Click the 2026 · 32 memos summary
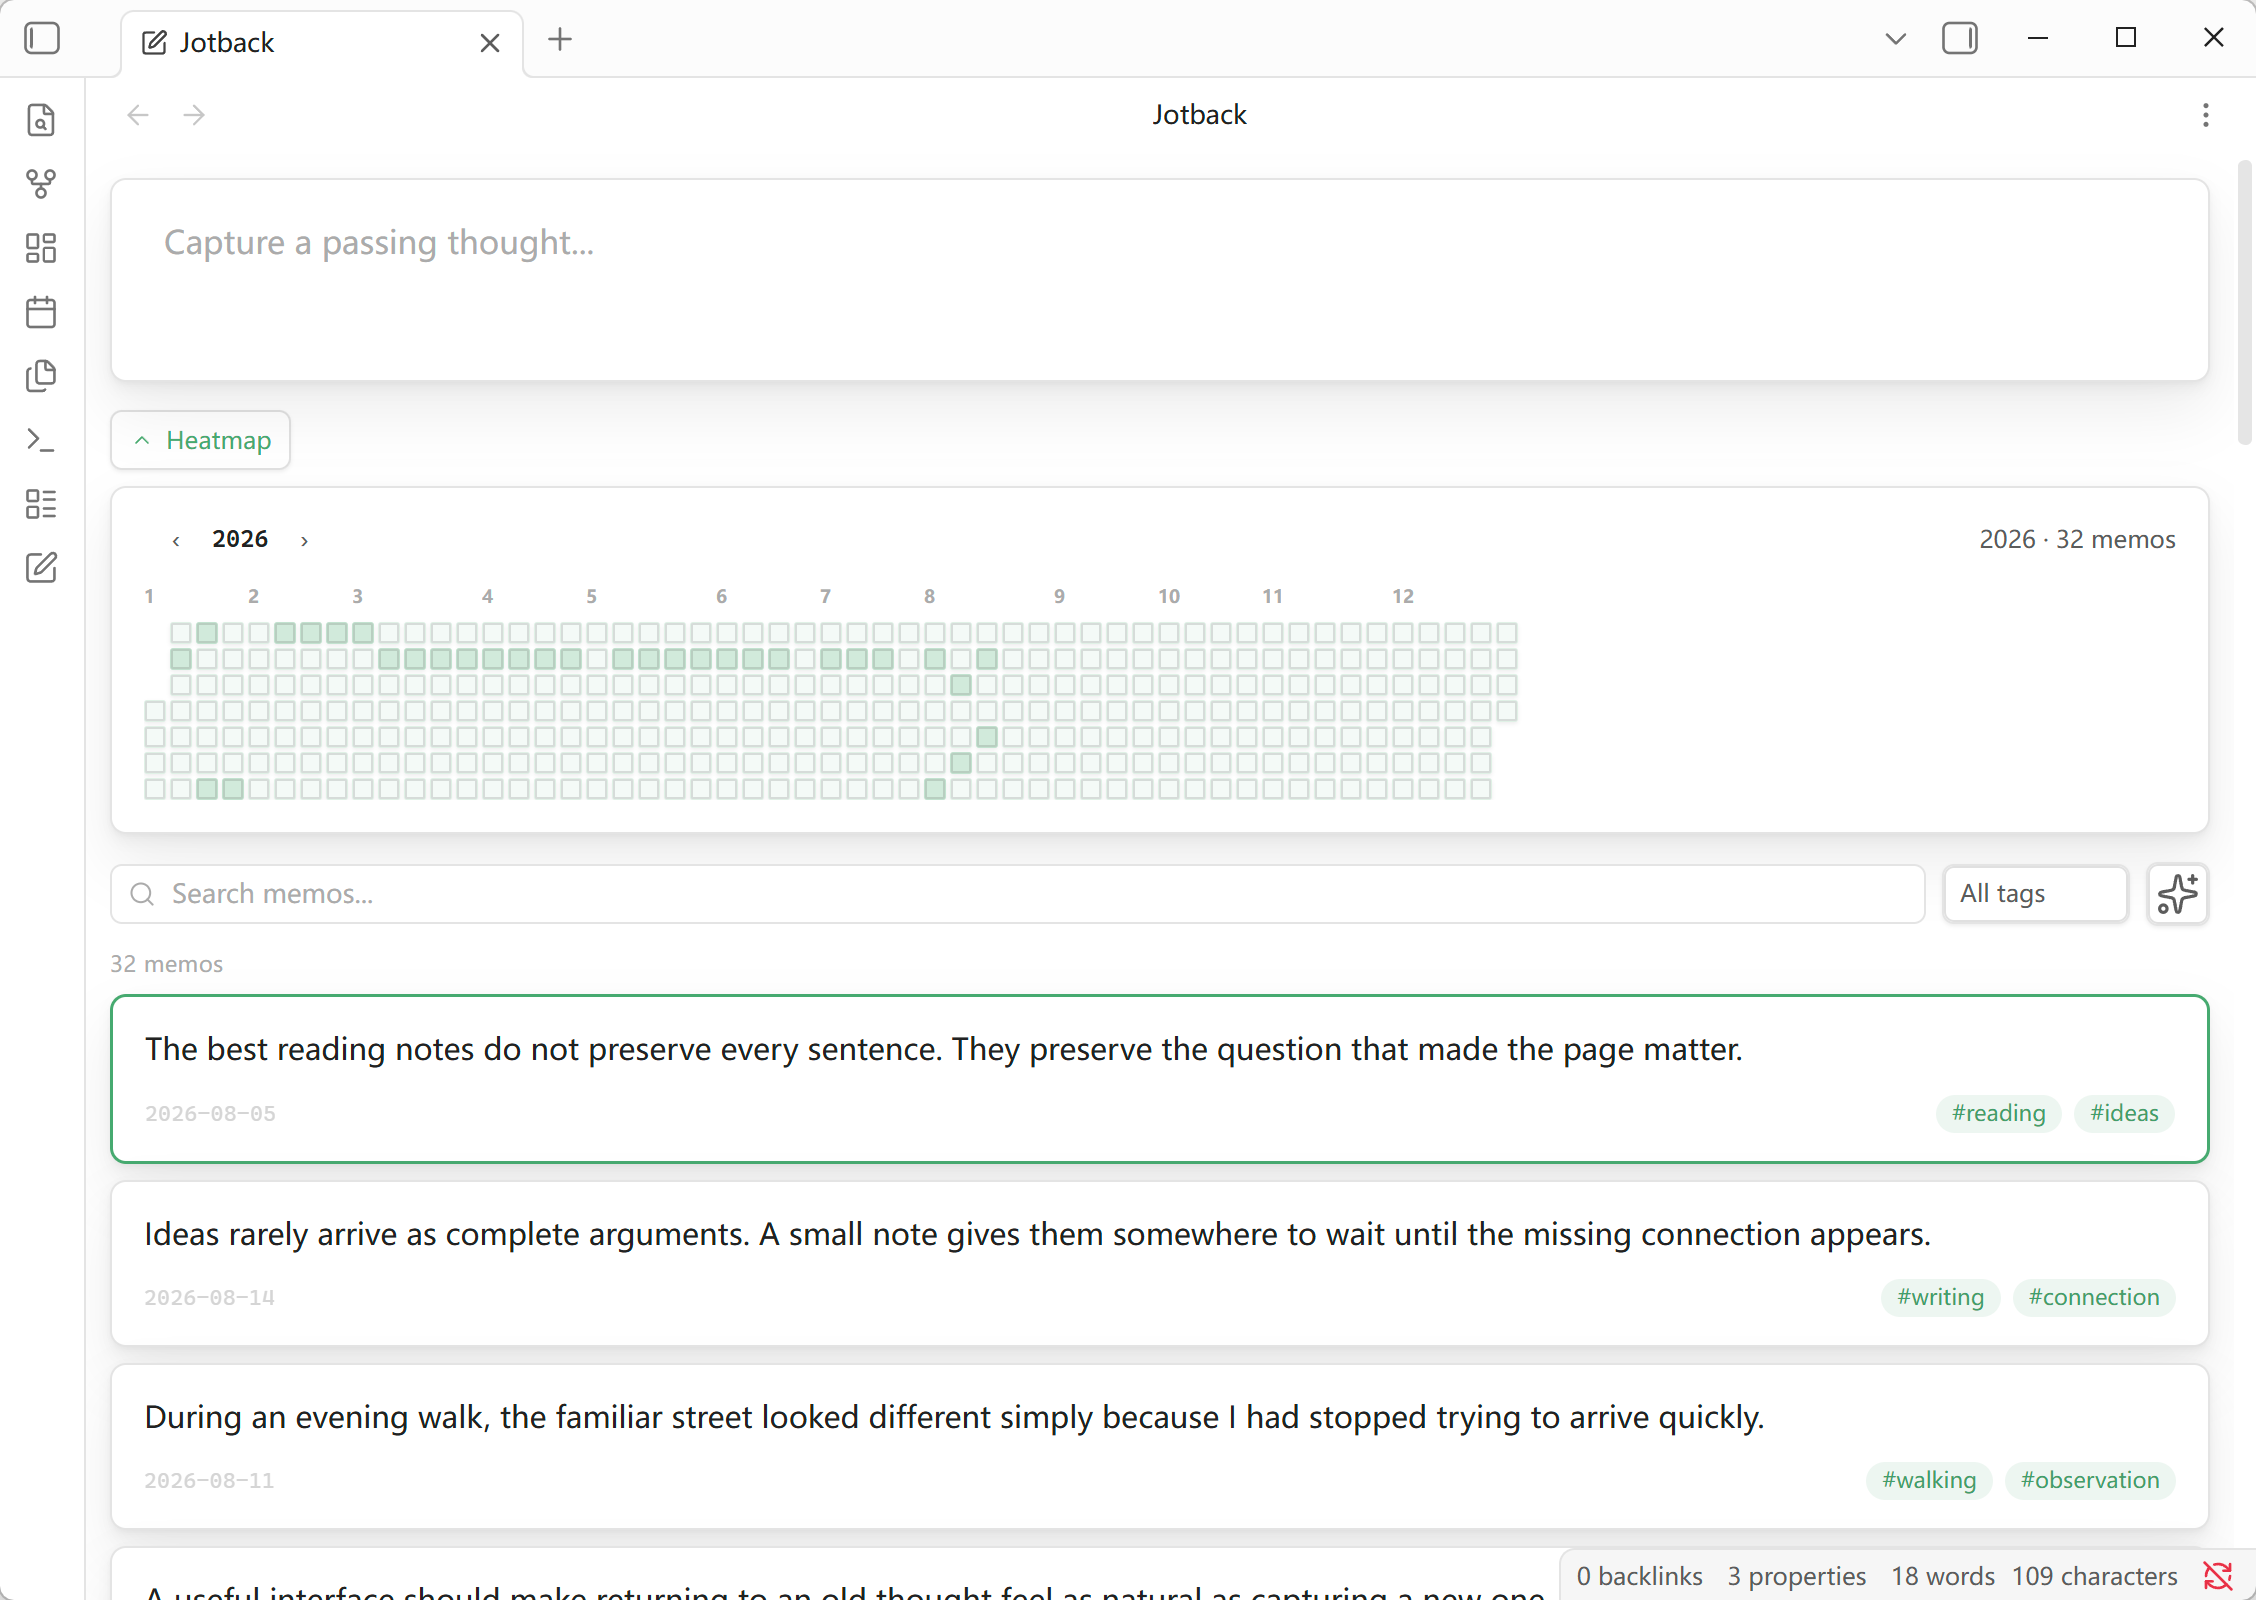Viewport: 2256px width, 1600px height. pos(2077,540)
